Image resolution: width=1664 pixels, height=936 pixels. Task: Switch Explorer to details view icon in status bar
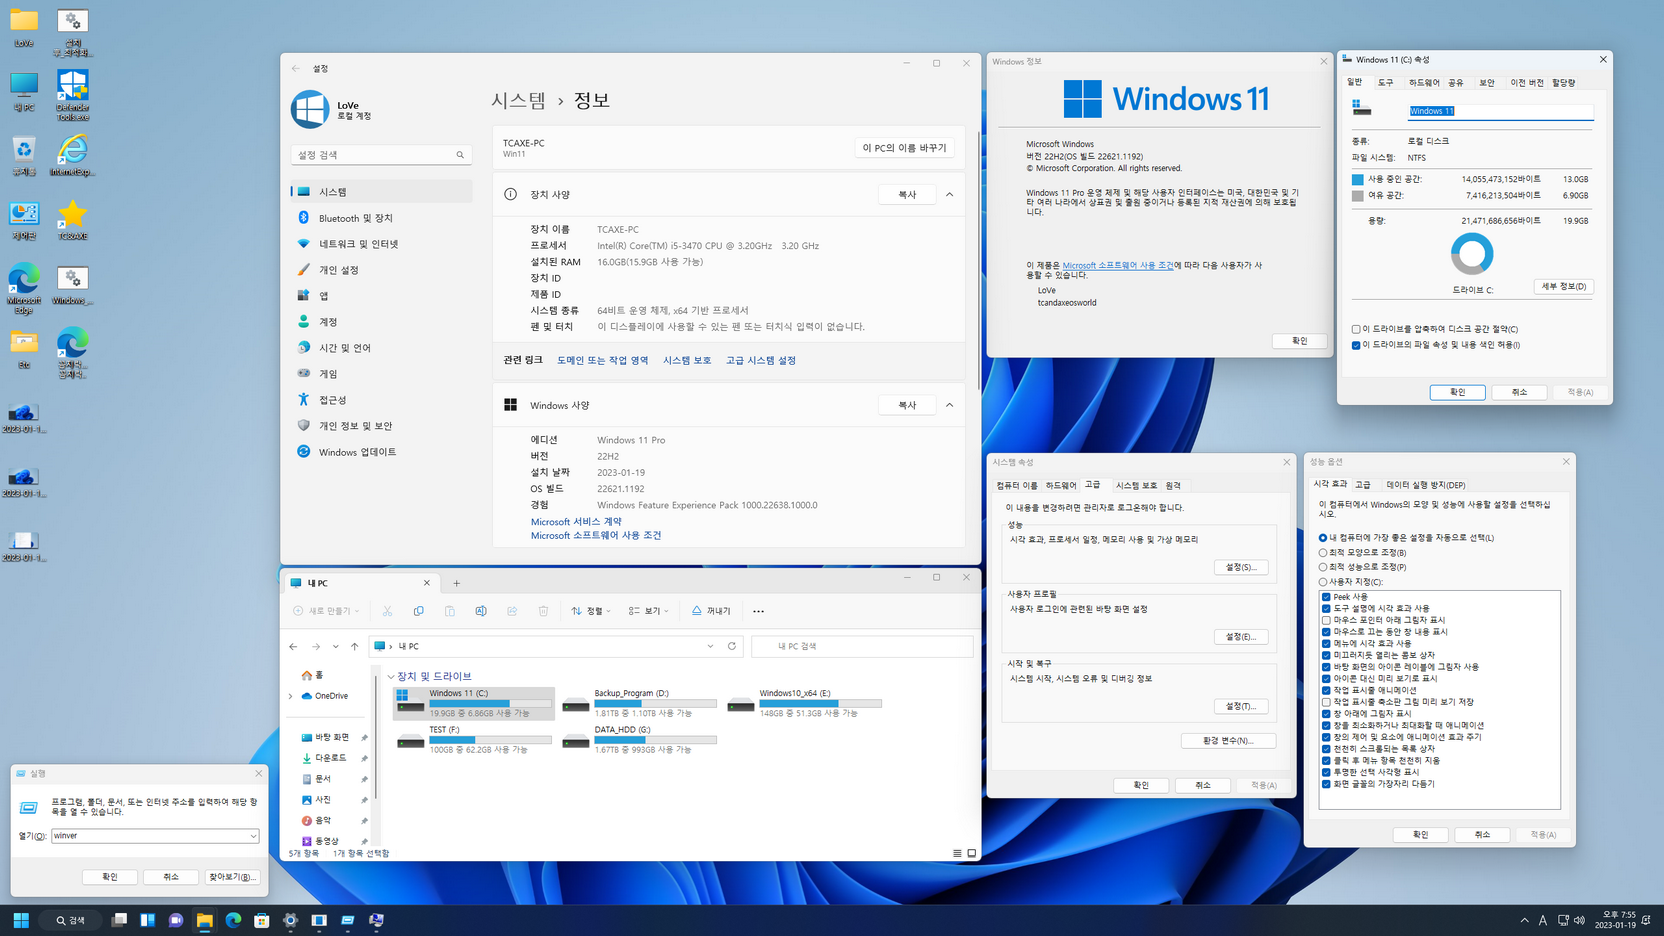pos(957,853)
